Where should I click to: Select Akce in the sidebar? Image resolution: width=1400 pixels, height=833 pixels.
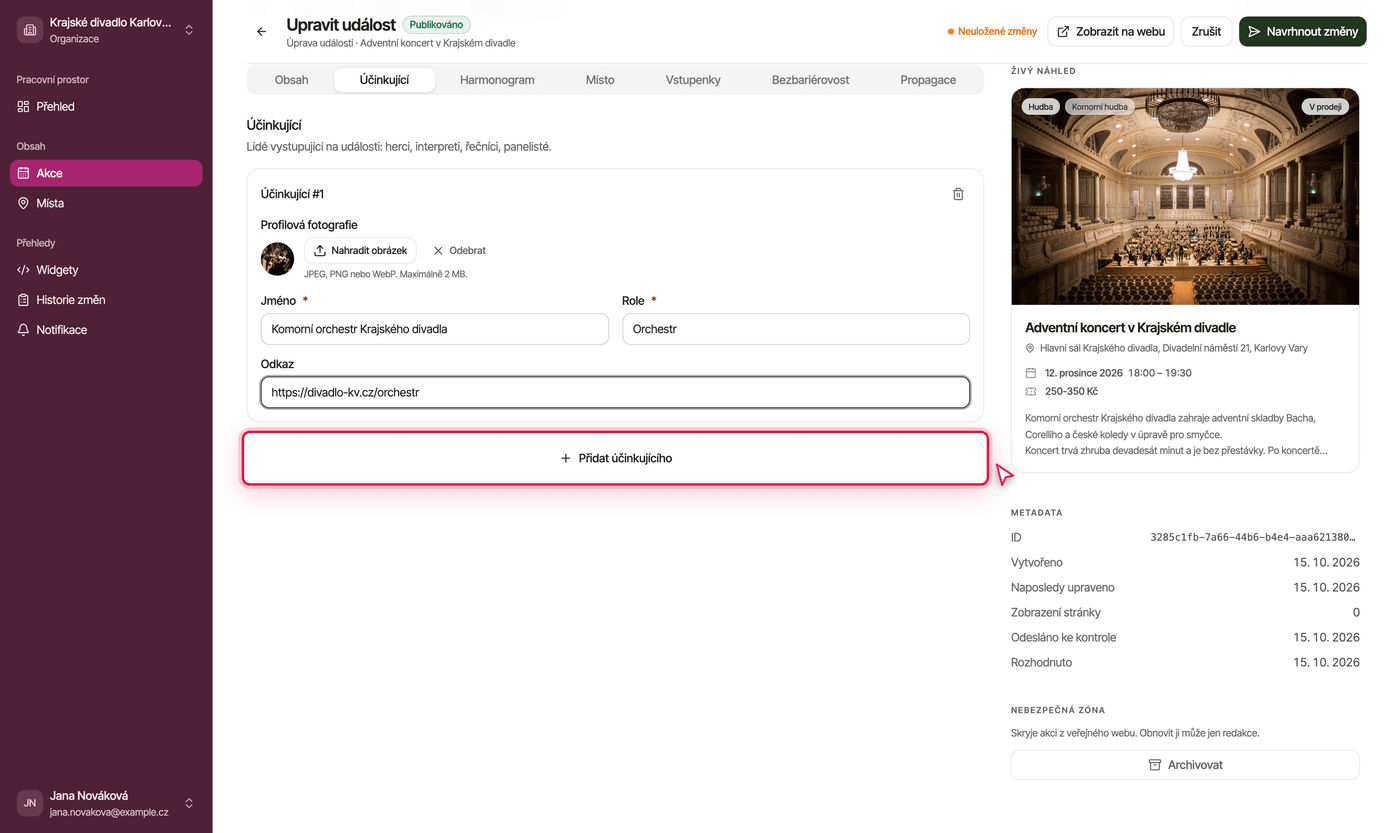coord(106,173)
